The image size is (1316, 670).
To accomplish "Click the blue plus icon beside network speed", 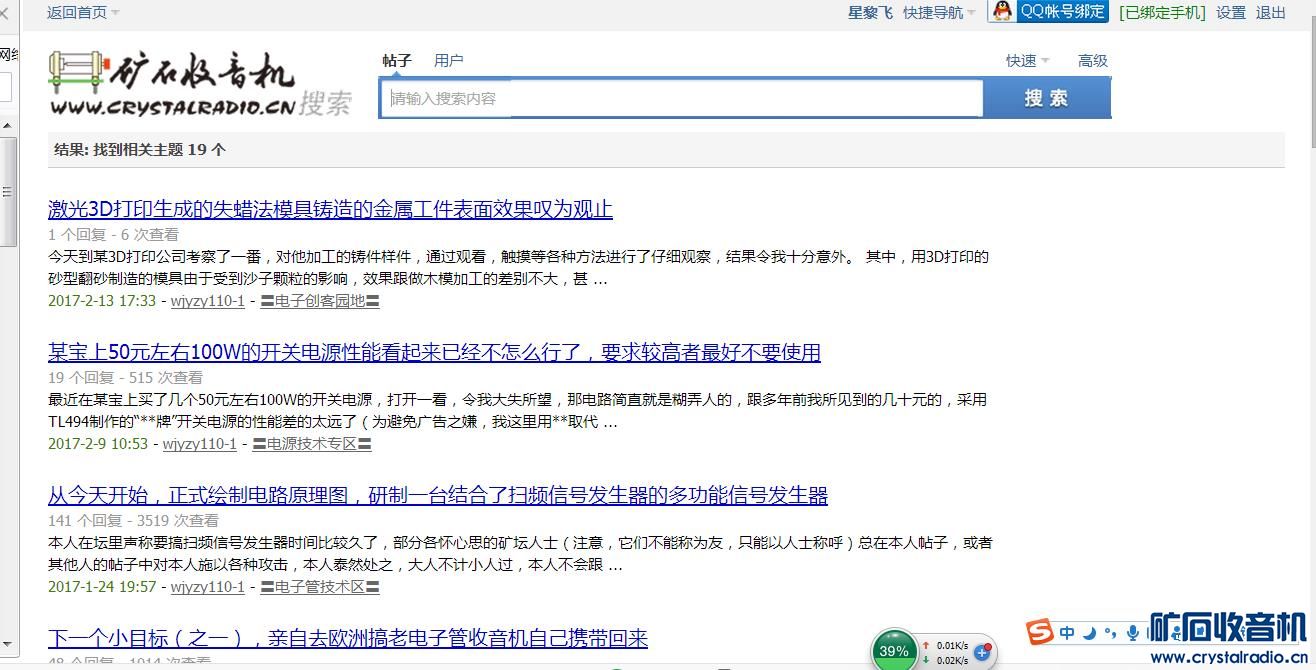I will click(982, 653).
